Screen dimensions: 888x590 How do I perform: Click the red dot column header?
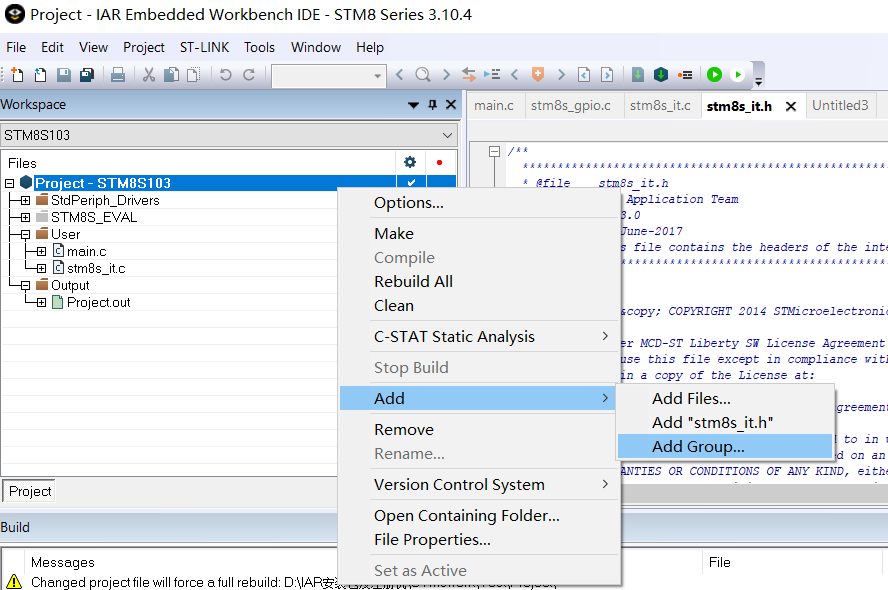439,163
